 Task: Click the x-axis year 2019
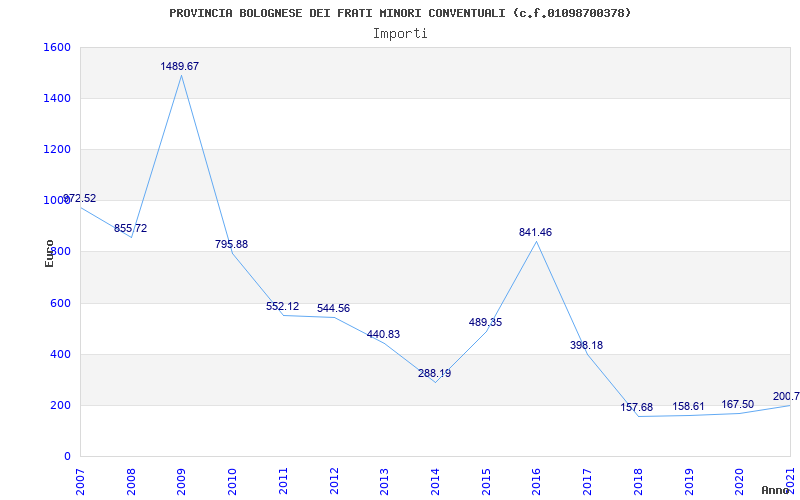[689, 481]
